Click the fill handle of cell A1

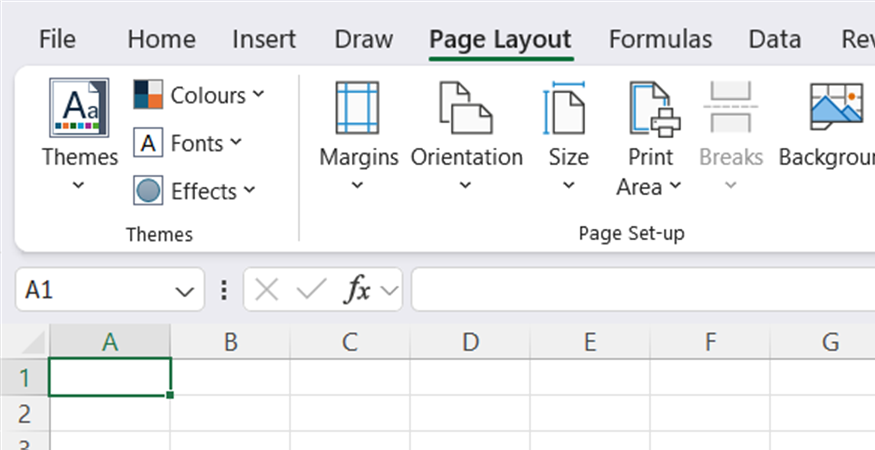pyautogui.click(x=170, y=395)
